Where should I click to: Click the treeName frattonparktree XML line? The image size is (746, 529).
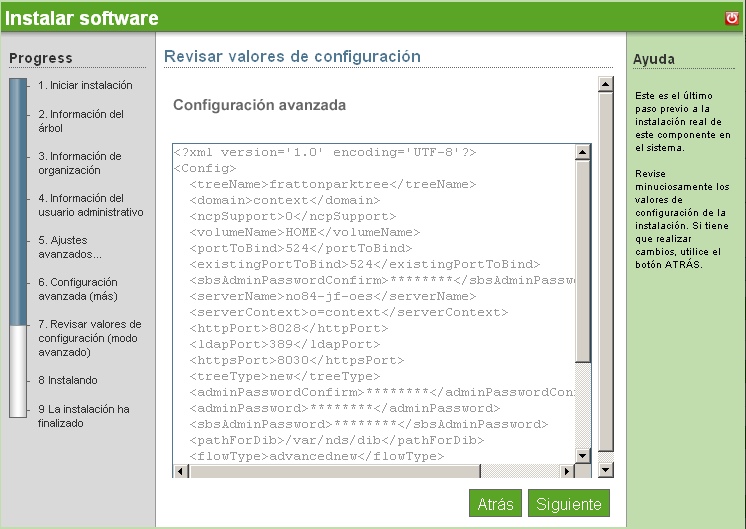pyautogui.click(x=333, y=184)
